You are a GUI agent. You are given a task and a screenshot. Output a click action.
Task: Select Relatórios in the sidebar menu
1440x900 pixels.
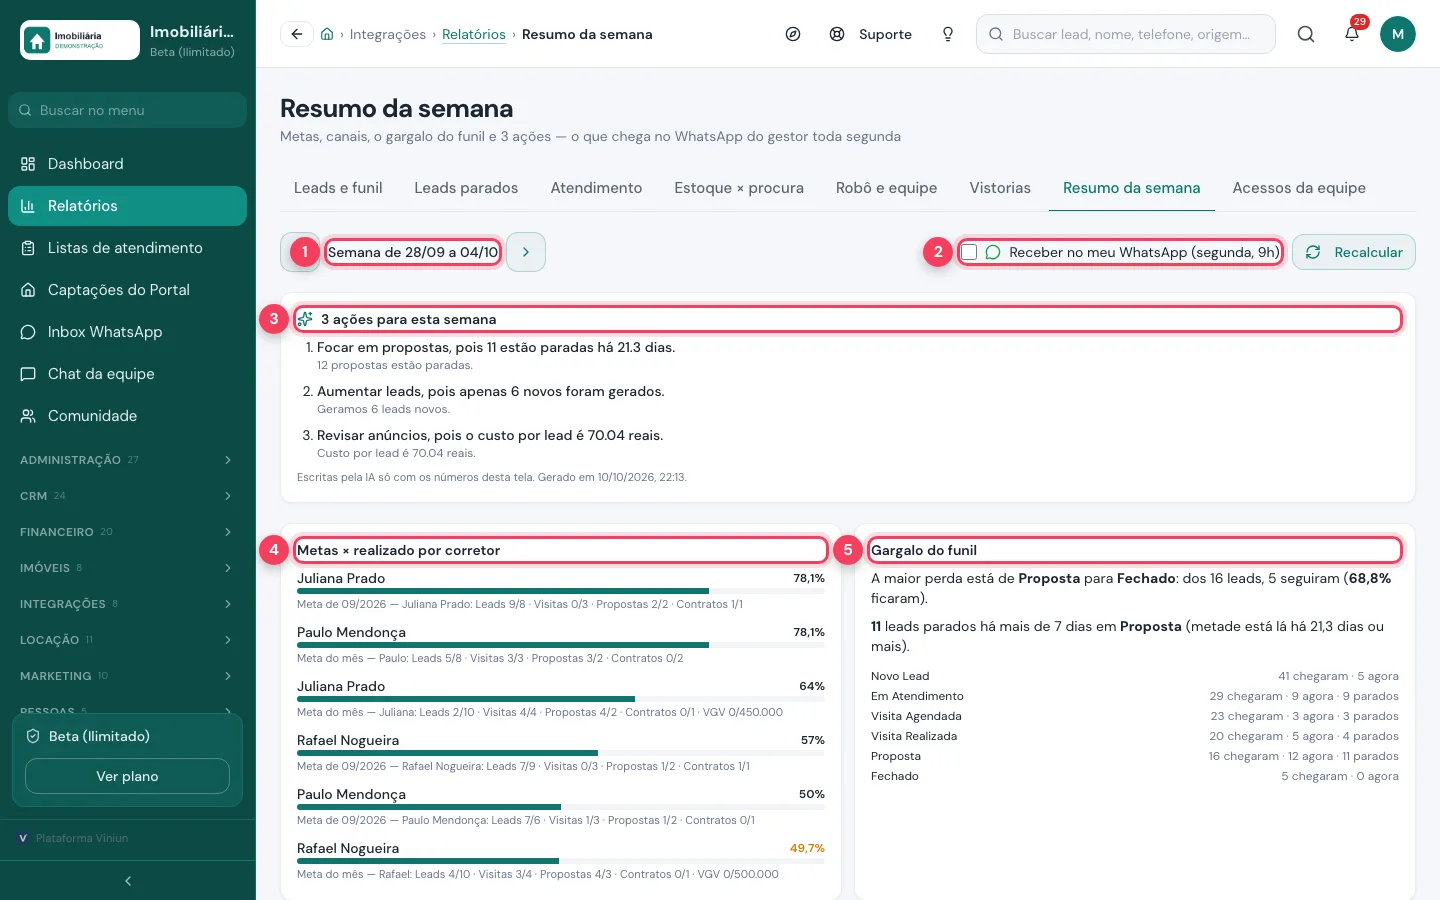(x=127, y=206)
